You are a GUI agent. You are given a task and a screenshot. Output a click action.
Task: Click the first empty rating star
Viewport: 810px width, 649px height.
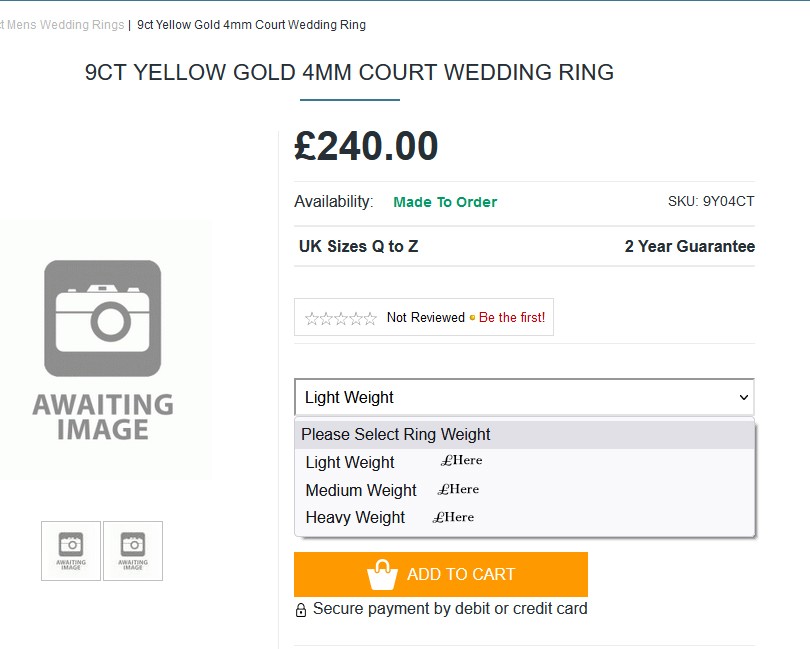(x=312, y=318)
